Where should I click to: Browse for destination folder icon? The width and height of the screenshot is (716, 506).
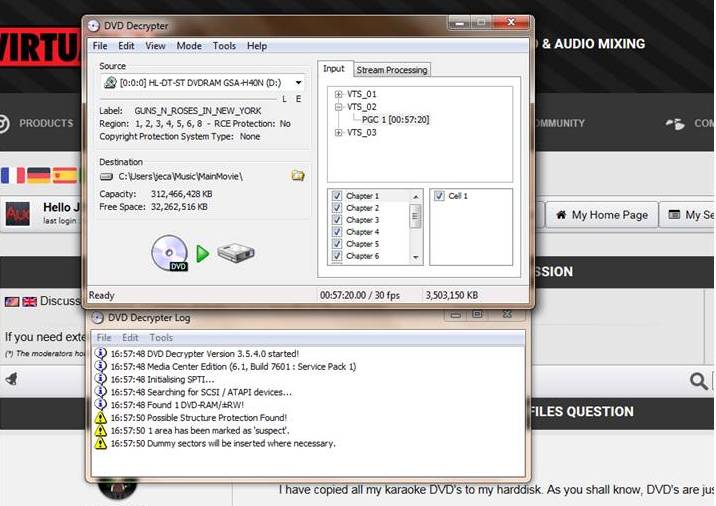pos(298,175)
